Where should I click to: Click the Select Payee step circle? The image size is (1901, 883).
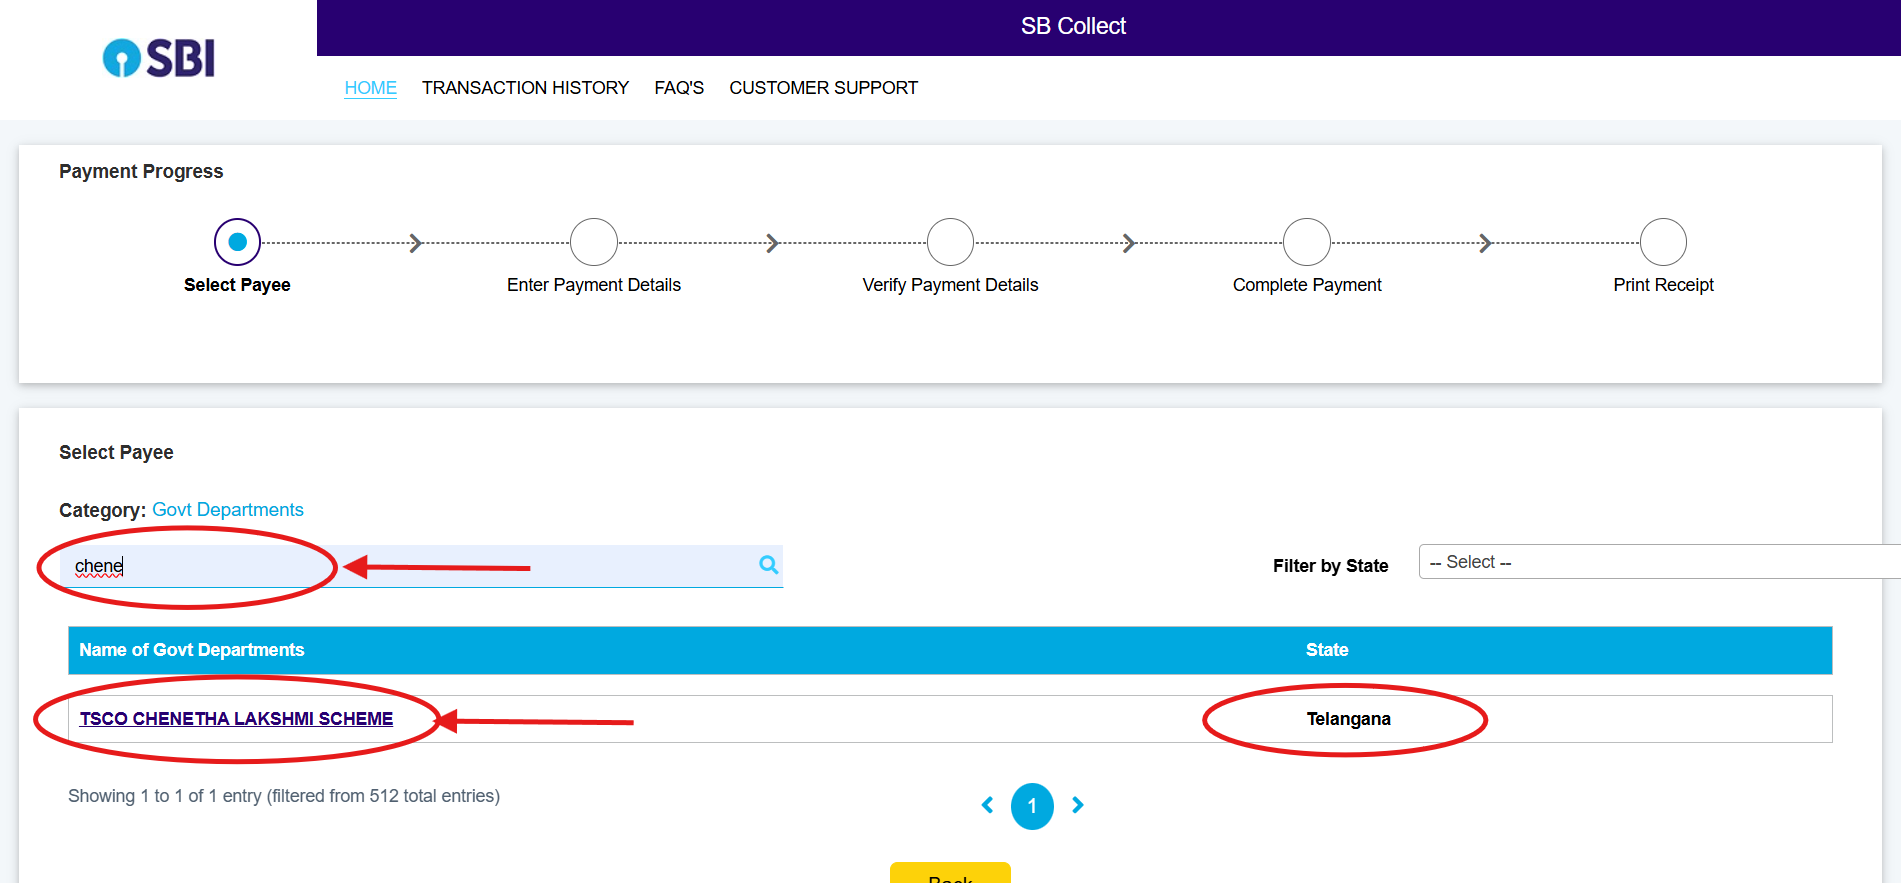(x=237, y=242)
